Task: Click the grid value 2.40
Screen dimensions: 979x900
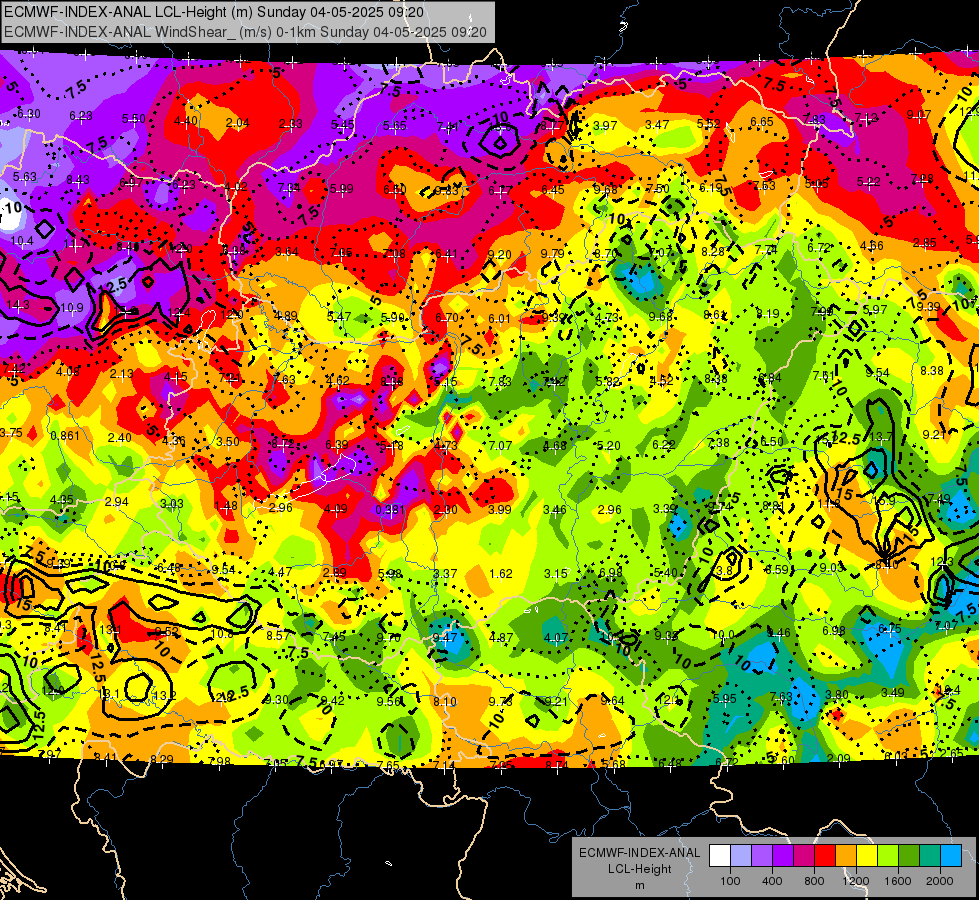Action: (120, 438)
